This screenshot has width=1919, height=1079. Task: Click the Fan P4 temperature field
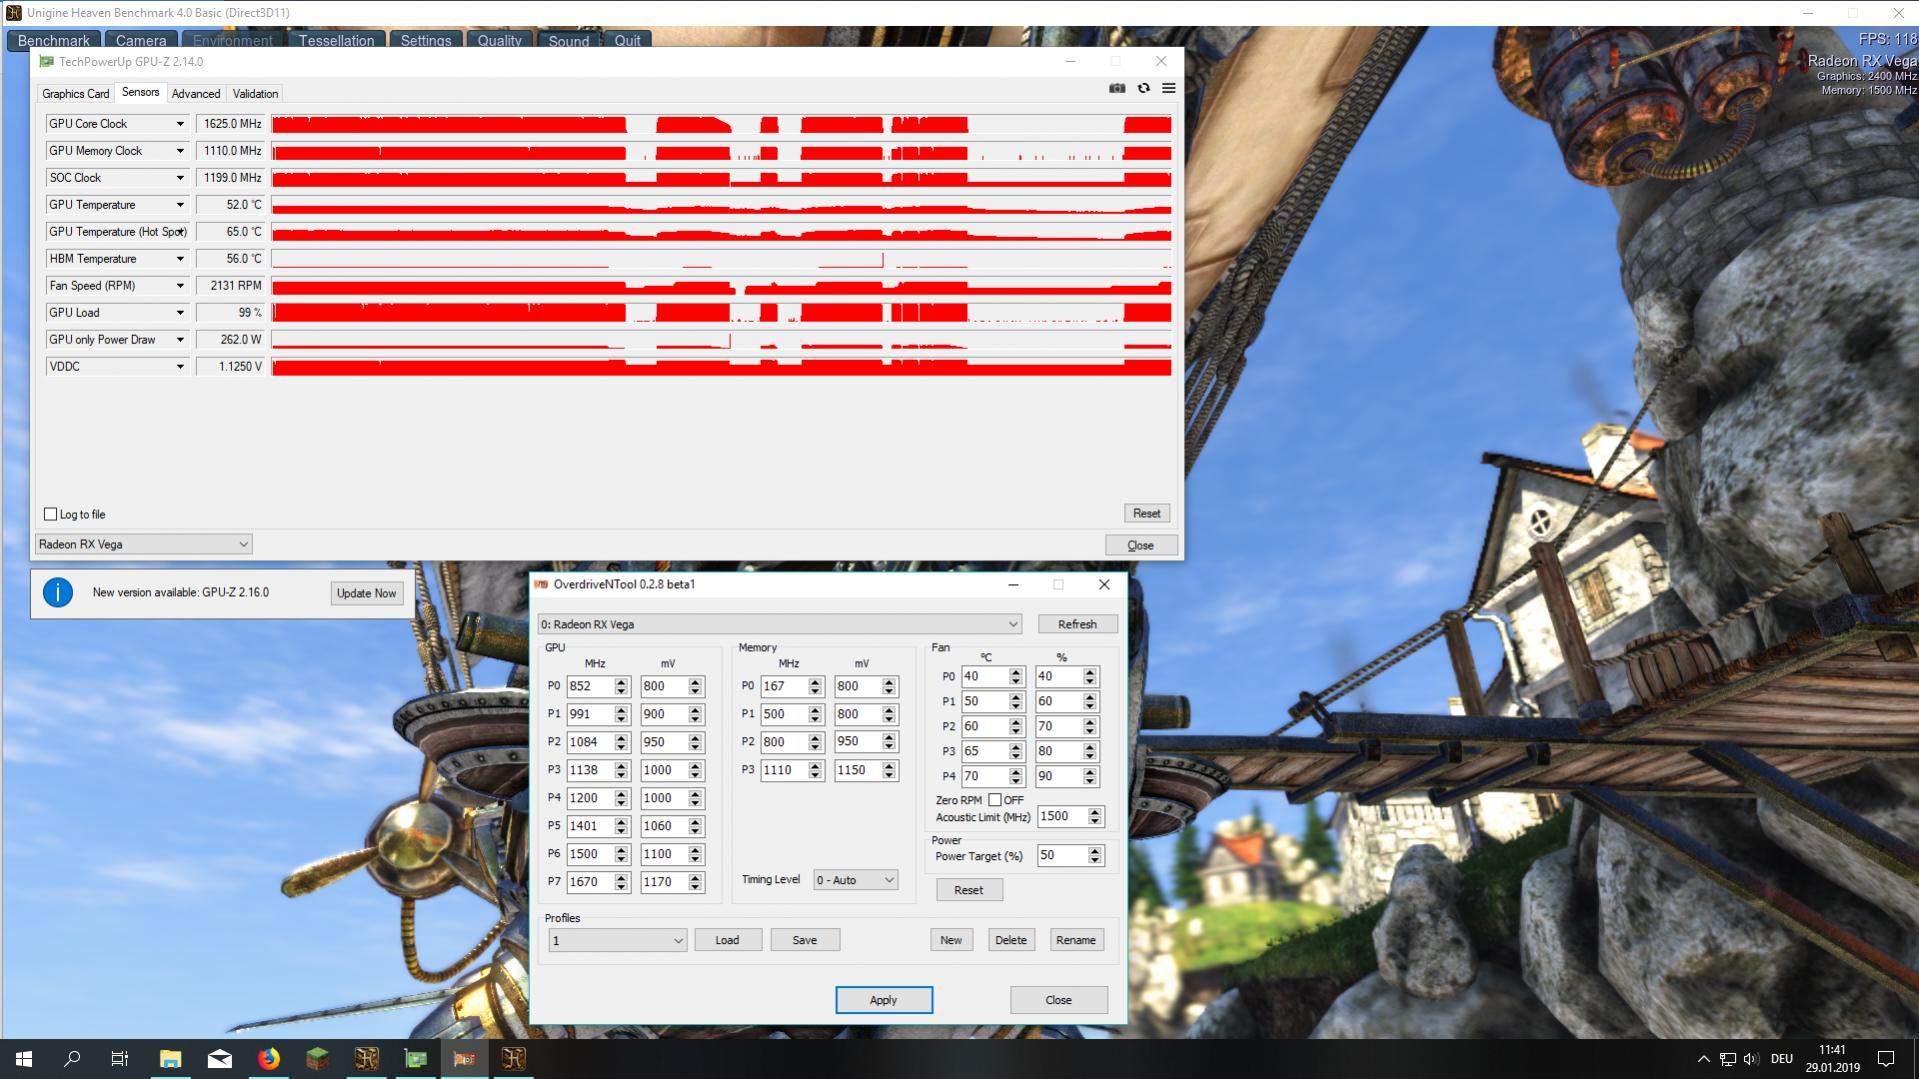click(x=984, y=776)
